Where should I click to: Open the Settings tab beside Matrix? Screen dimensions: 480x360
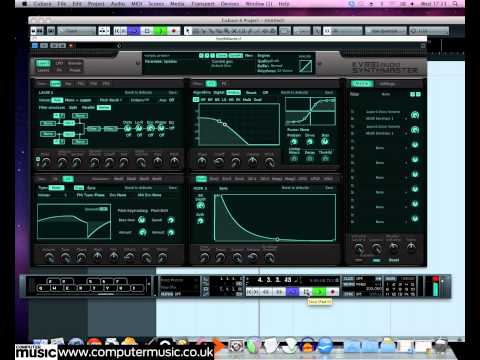[387, 84]
